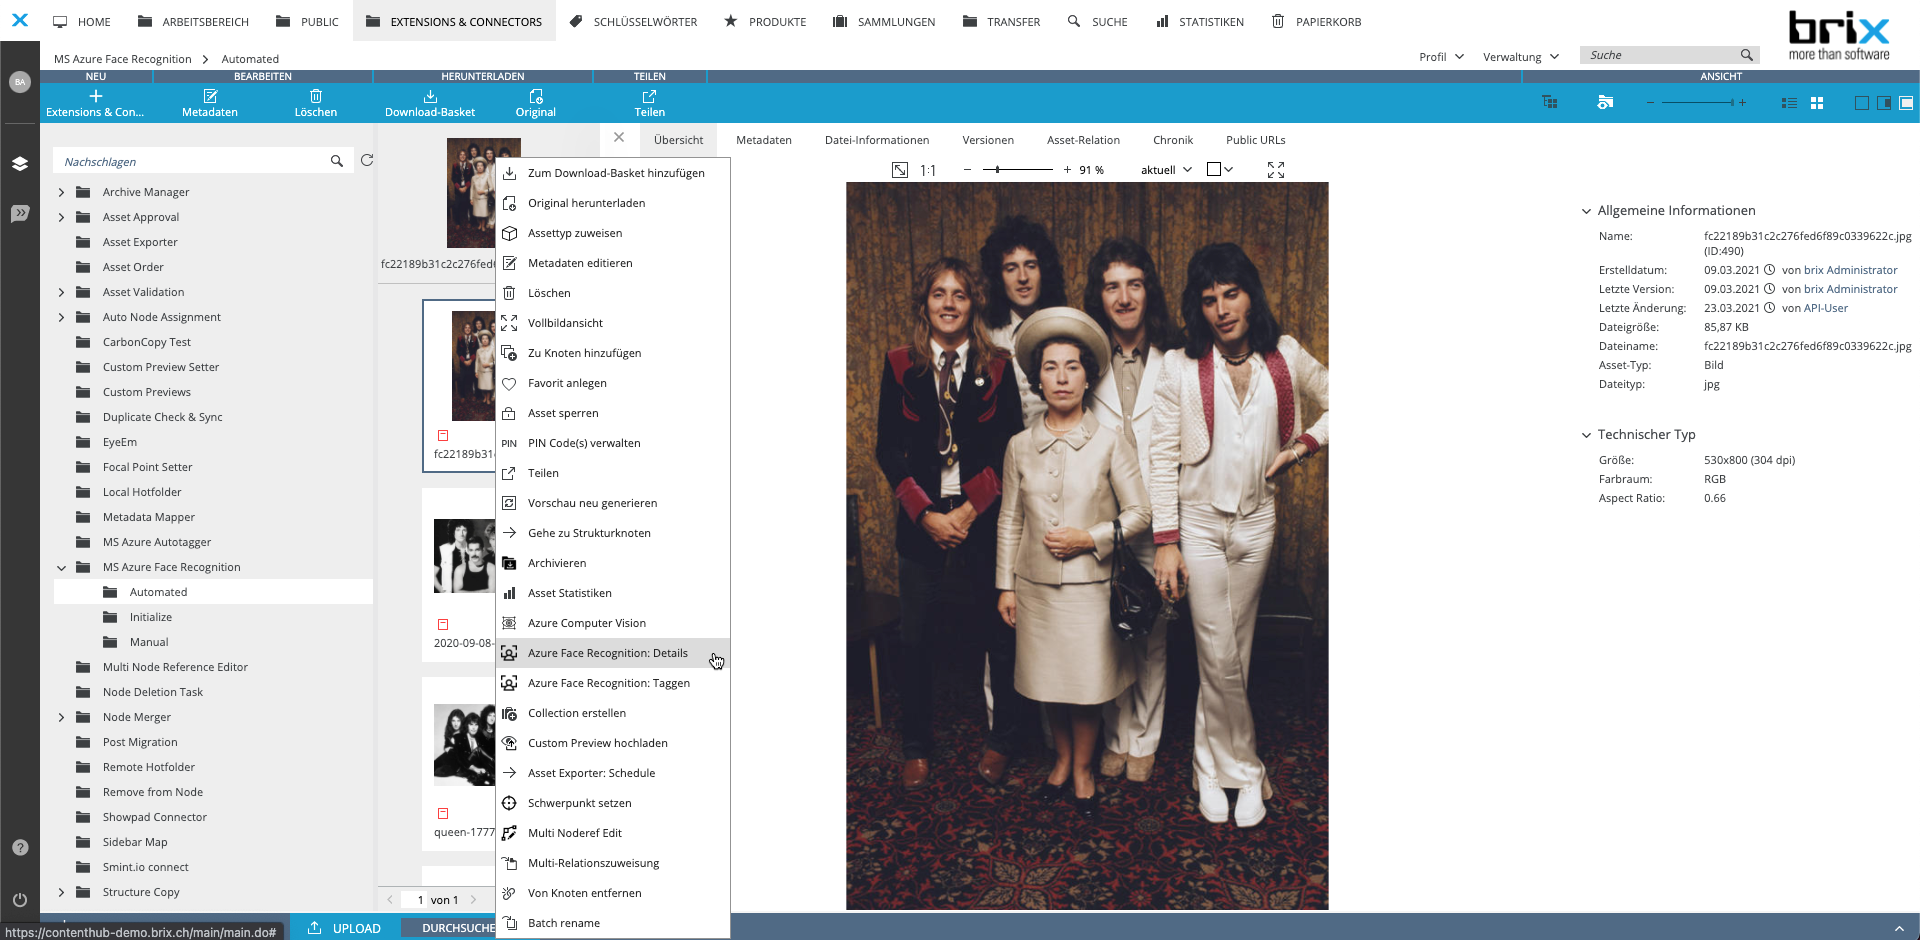
Task: Open SAMMLUNGEN in top navigation
Action: [884, 21]
